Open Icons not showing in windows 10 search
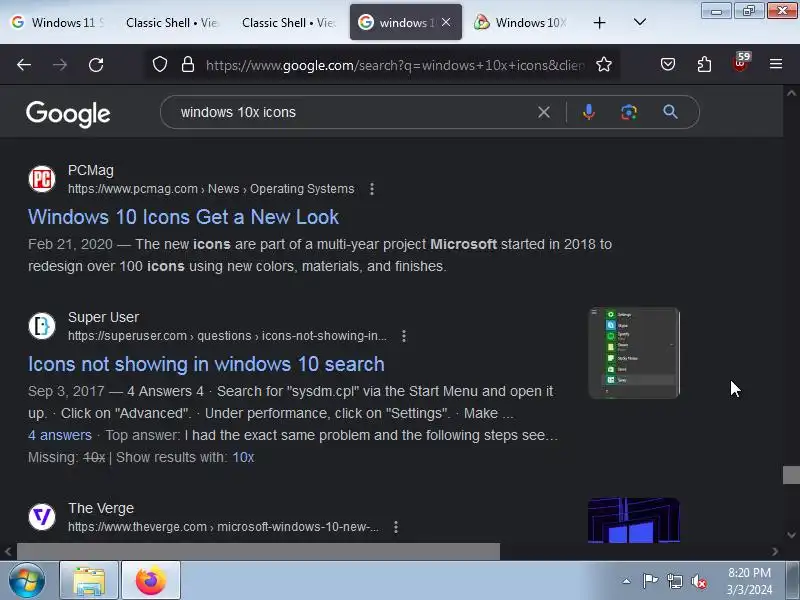Viewport: 800px width, 600px height. click(x=206, y=364)
